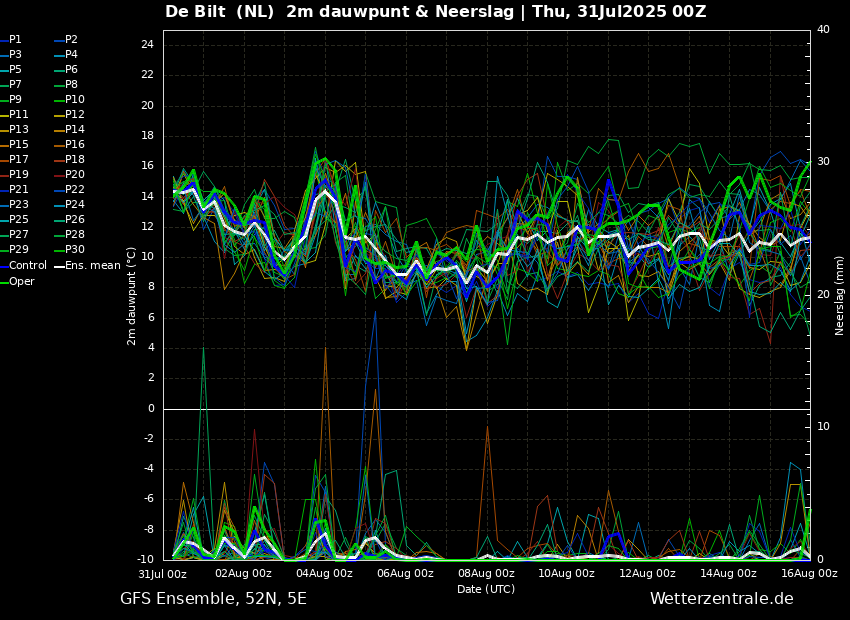Click the P17 legend label
Image resolution: width=850 pixels, height=620 pixels.
pyautogui.click(x=18, y=159)
